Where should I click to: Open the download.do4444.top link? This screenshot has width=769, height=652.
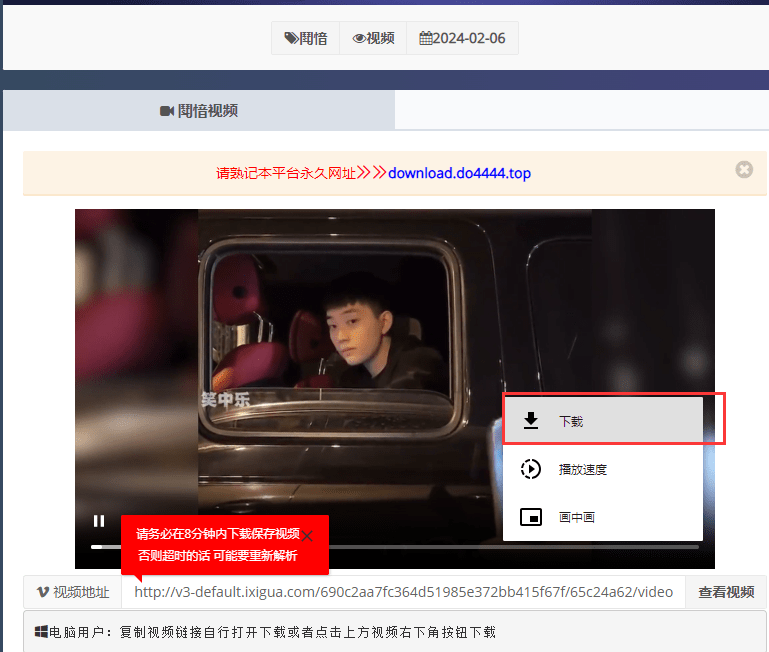(x=459, y=173)
